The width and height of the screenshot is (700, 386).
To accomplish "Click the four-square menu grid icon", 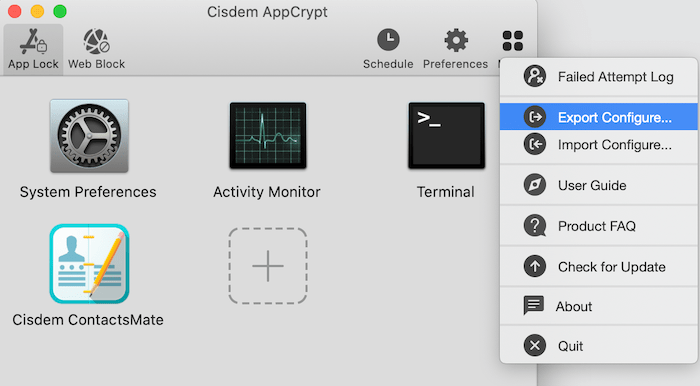I will [512, 41].
